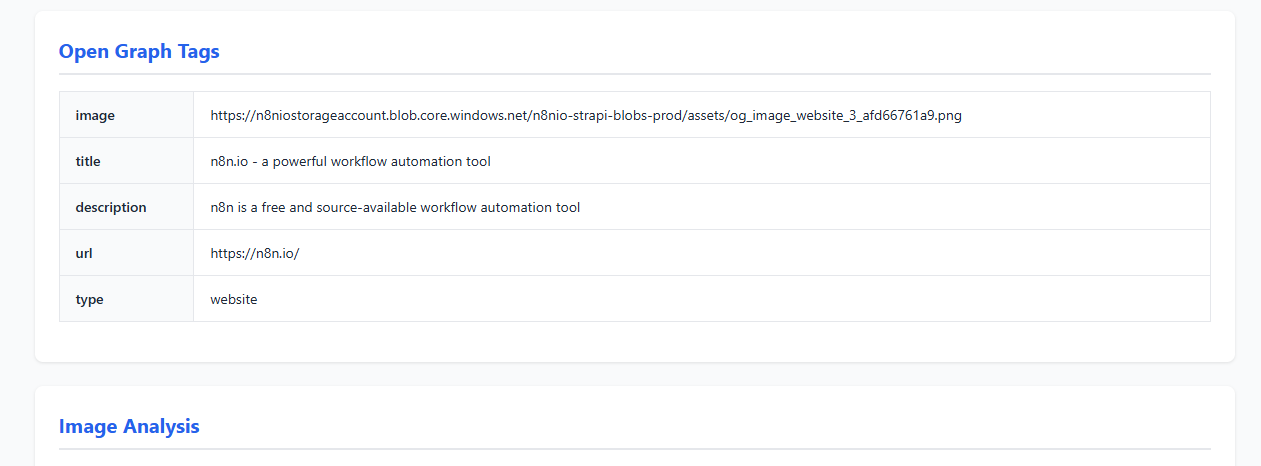Click the Open Graph Tags heading
The width and height of the screenshot is (1261, 466).
click(139, 52)
